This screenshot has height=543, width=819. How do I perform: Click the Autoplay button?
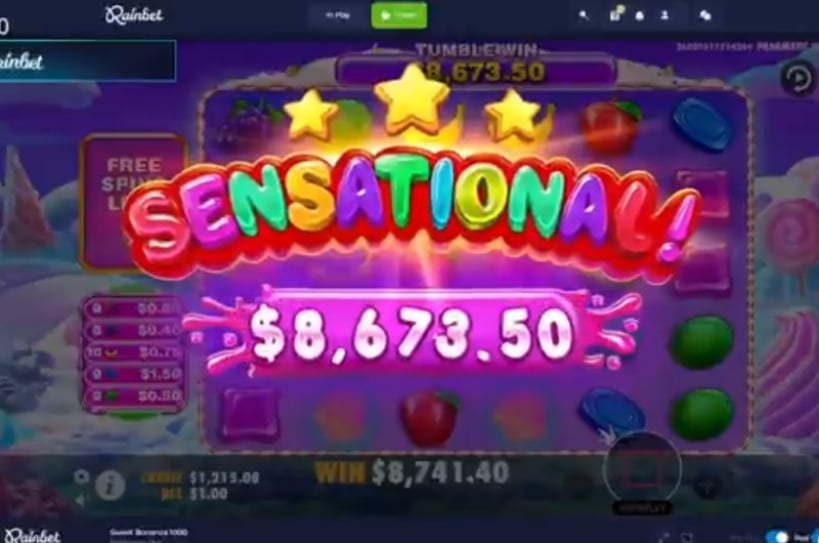click(642, 508)
